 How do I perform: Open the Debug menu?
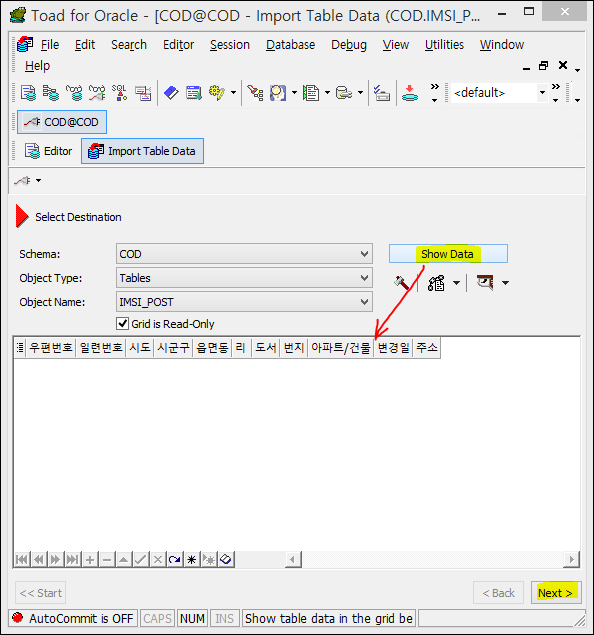[349, 45]
